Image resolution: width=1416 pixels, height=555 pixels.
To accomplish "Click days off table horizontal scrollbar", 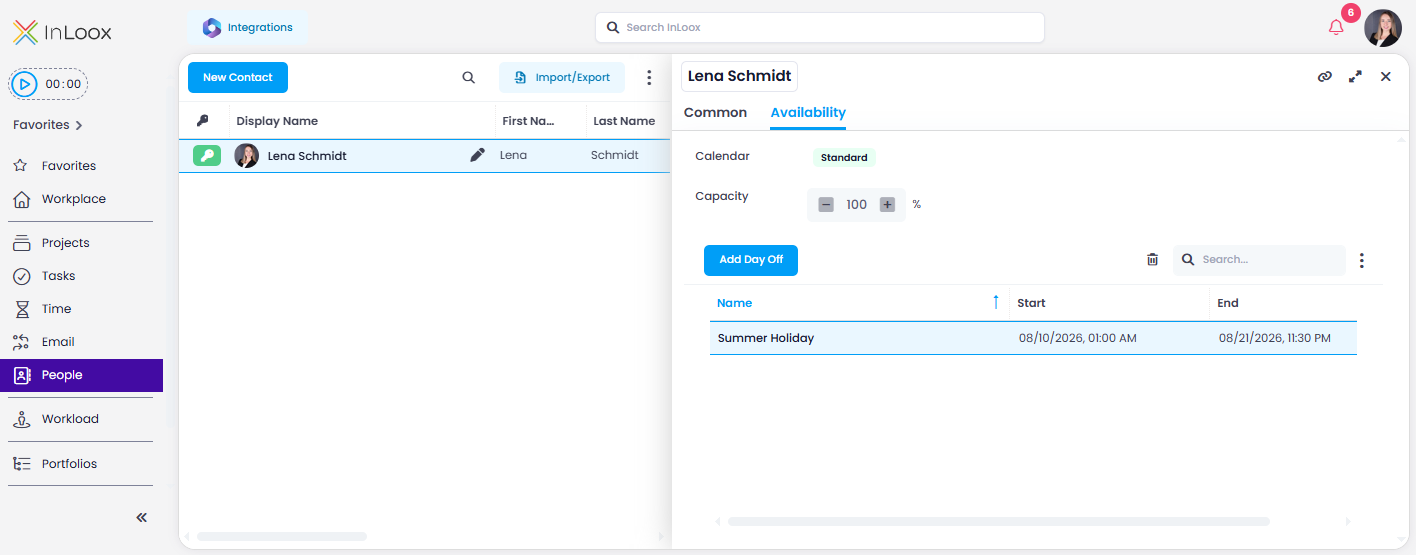I will click(999, 521).
